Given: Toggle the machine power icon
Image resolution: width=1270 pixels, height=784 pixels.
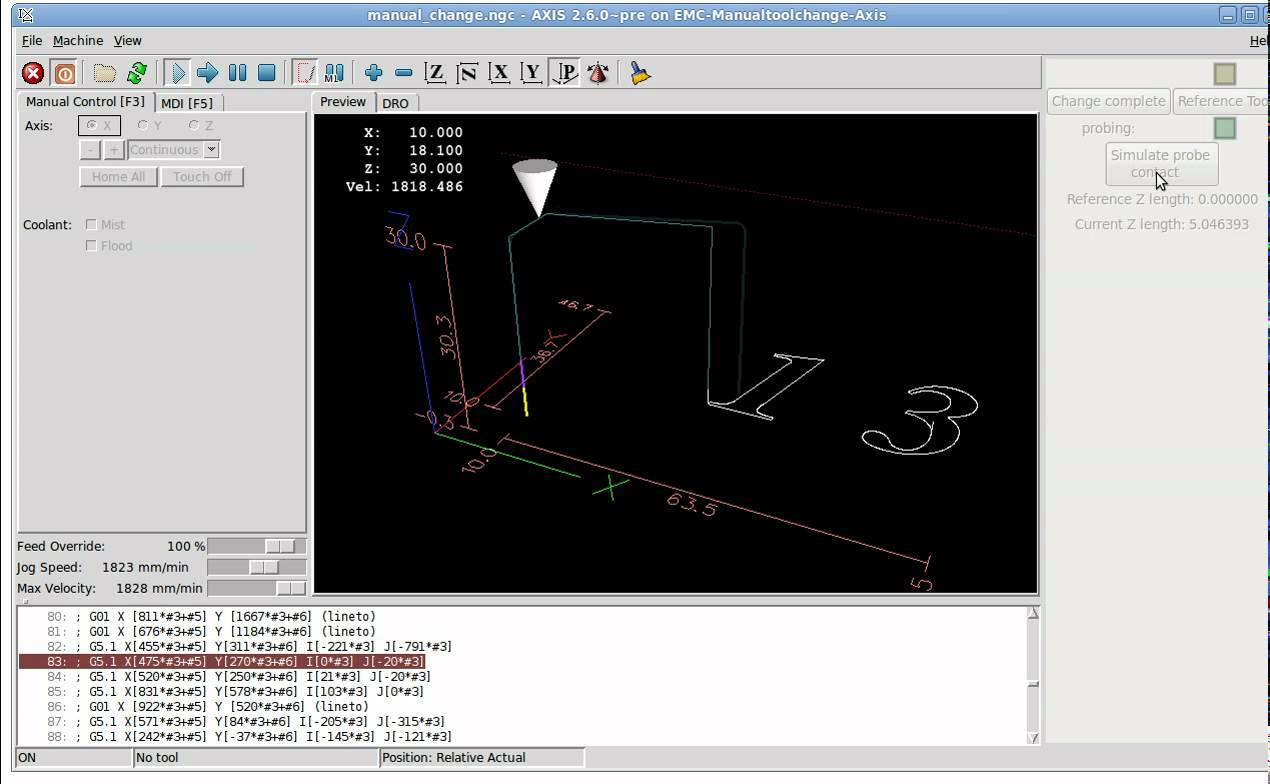Looking at the screenshot, I should point(64,73).
